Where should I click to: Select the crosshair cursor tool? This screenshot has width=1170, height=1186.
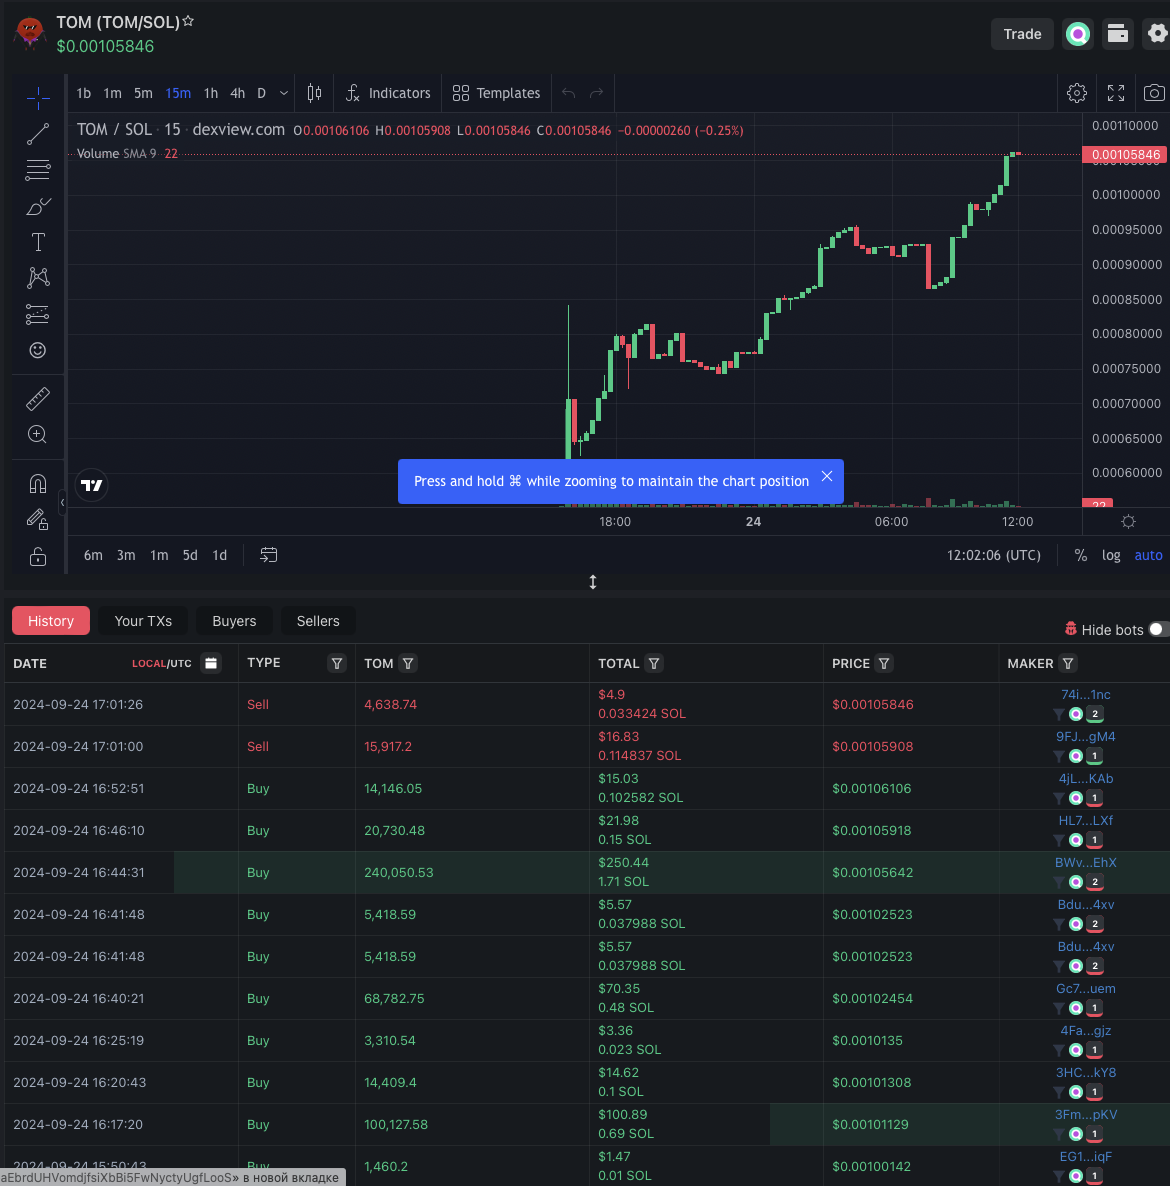[38, 98]
